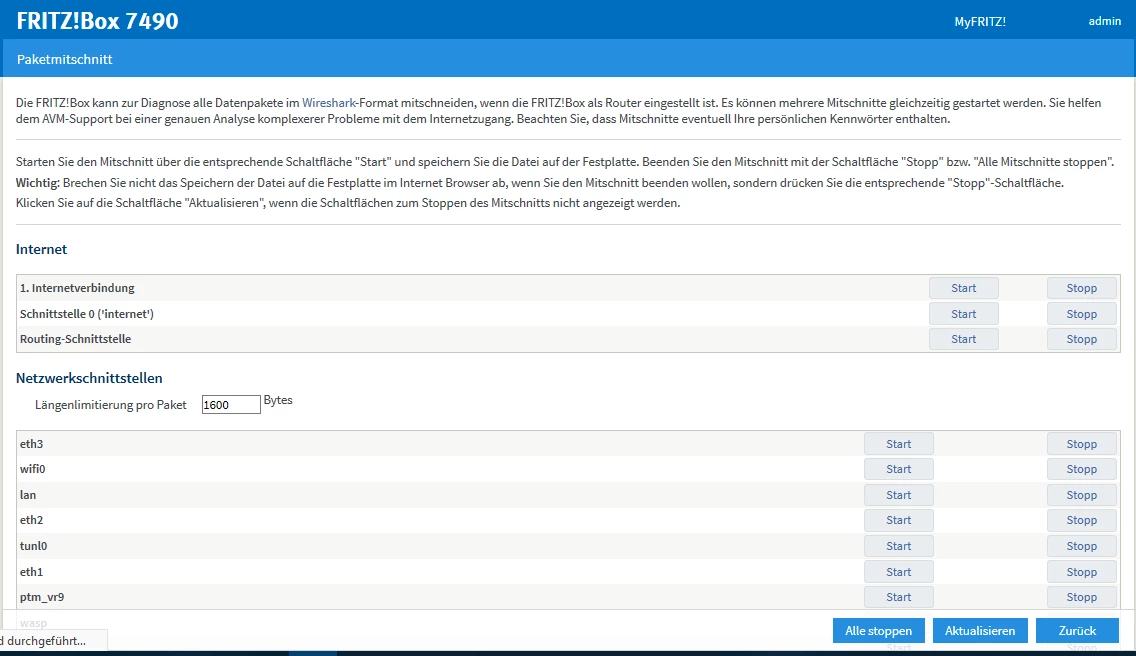Image resolution: width=1136 pixels, height=656 pixels.
Task: Select the tunl0 interface label
Action: pos(33,546)
